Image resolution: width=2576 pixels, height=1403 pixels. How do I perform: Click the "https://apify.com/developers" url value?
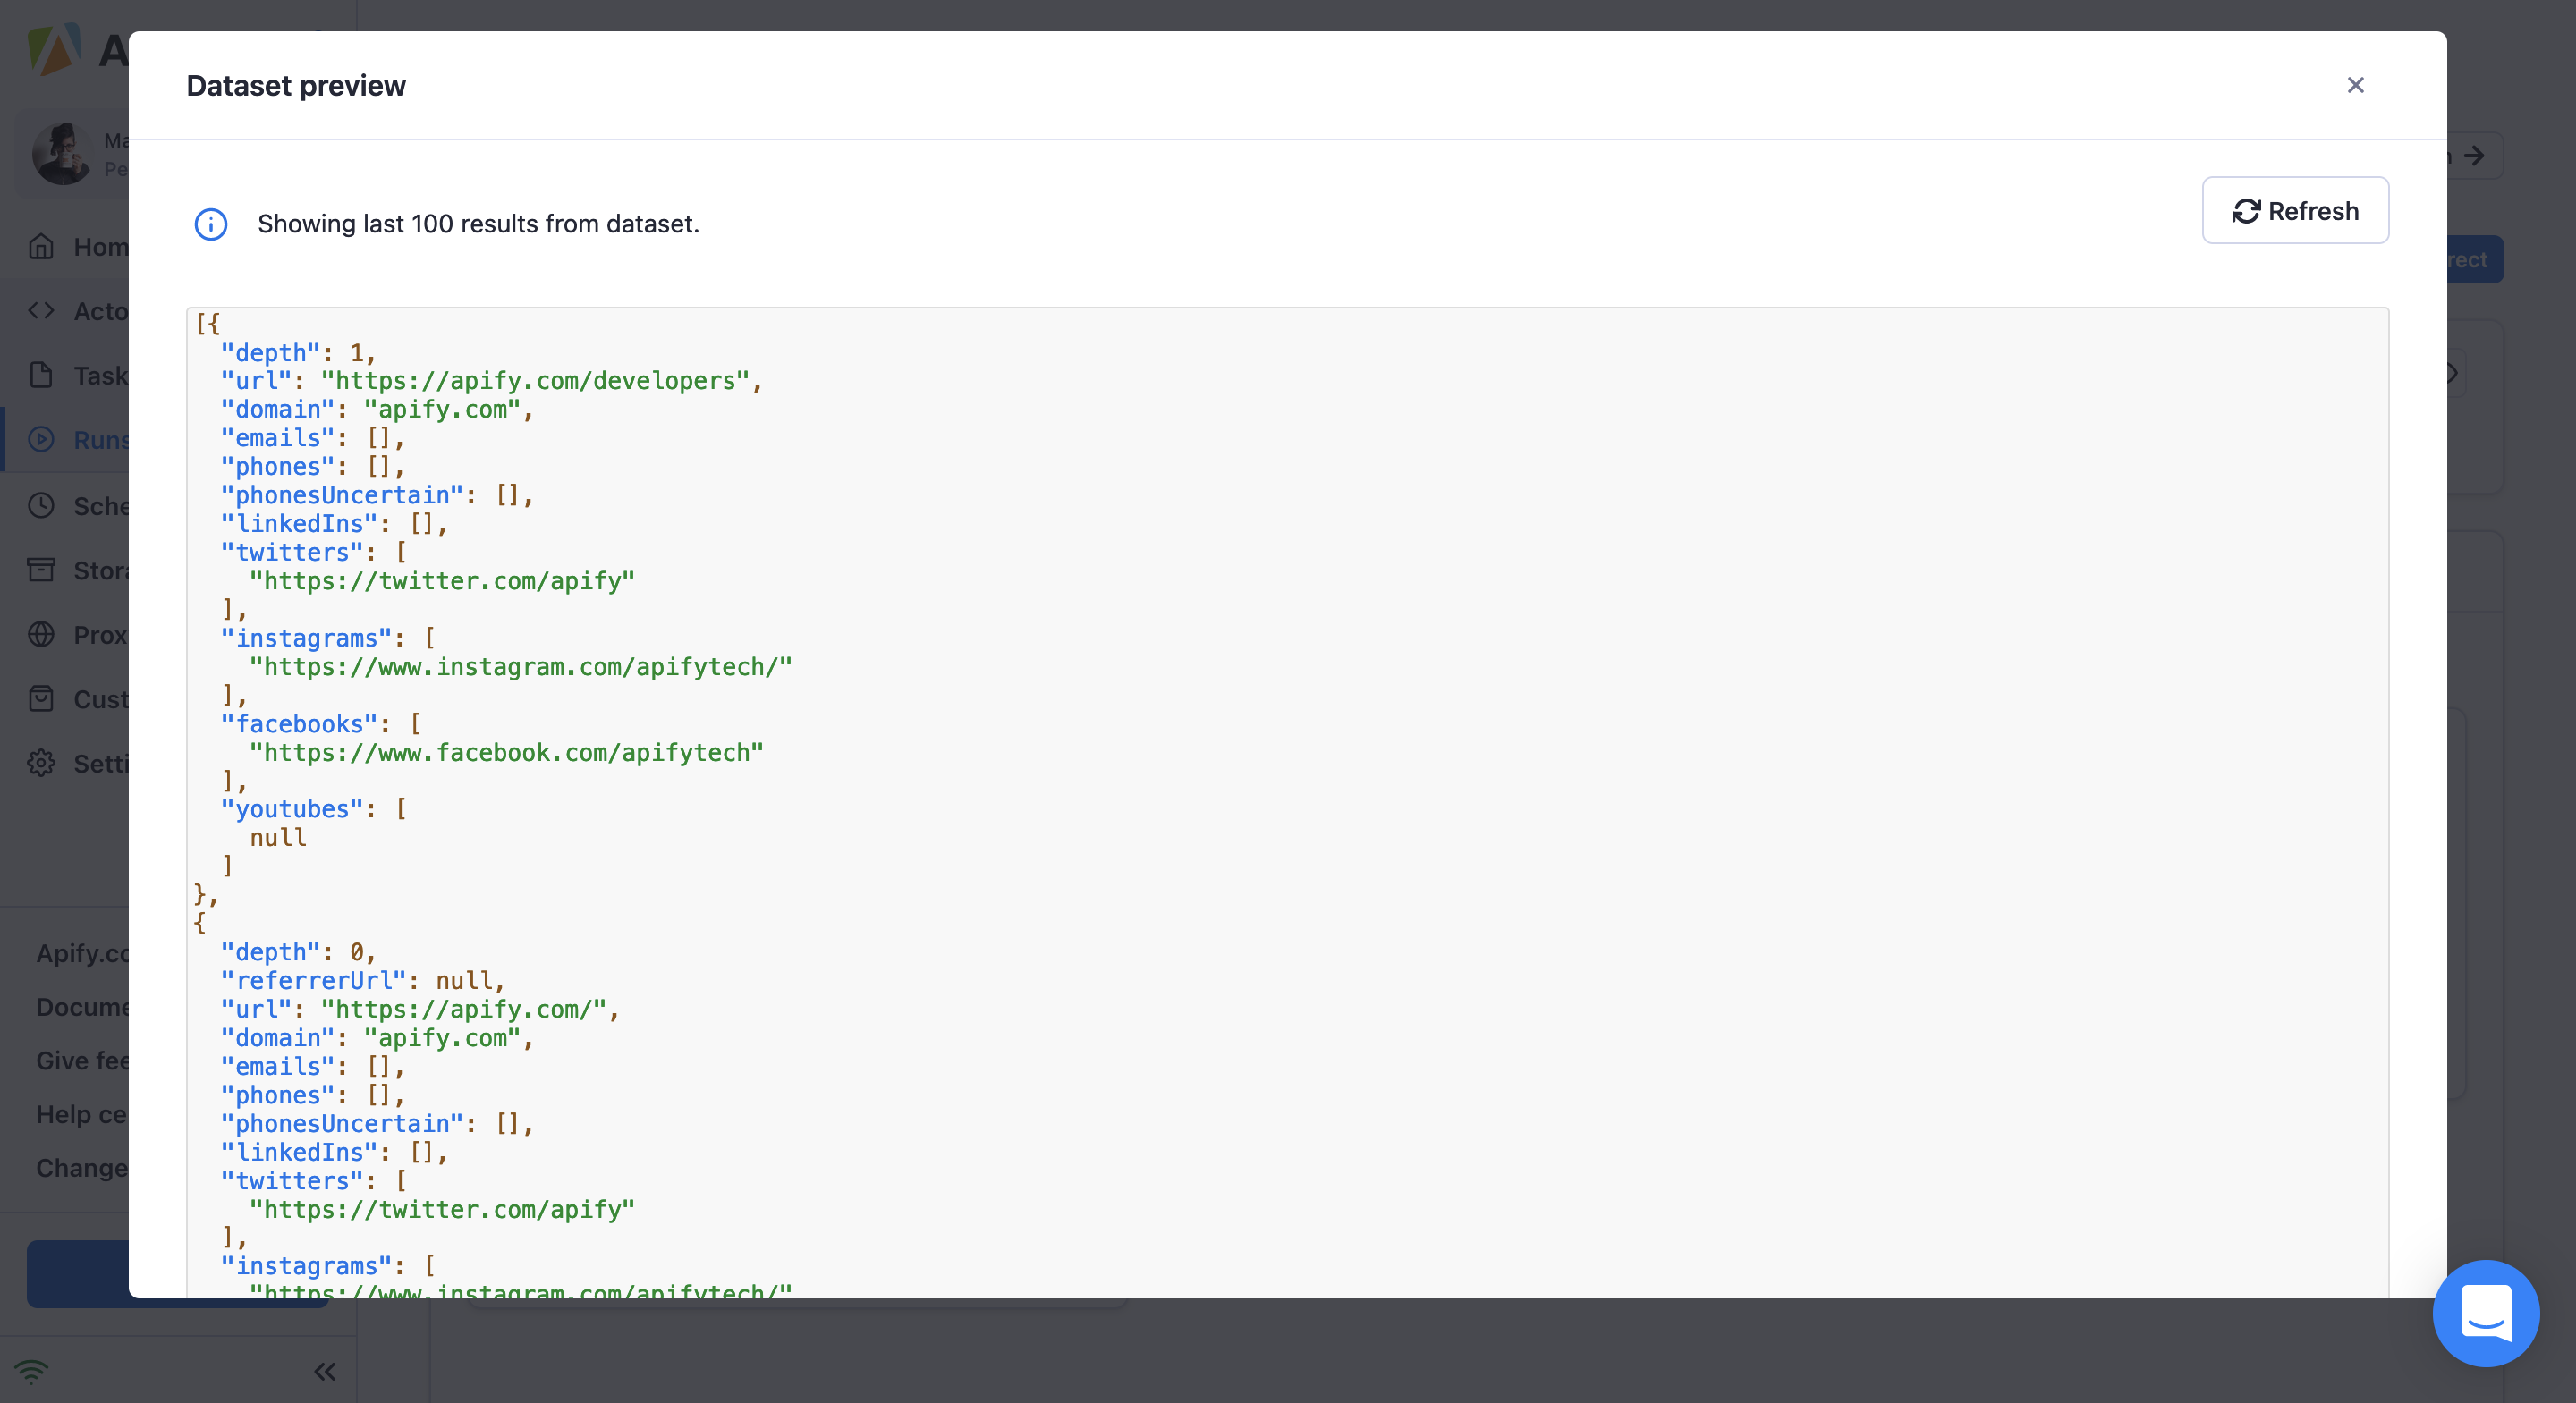pos(535,381)
